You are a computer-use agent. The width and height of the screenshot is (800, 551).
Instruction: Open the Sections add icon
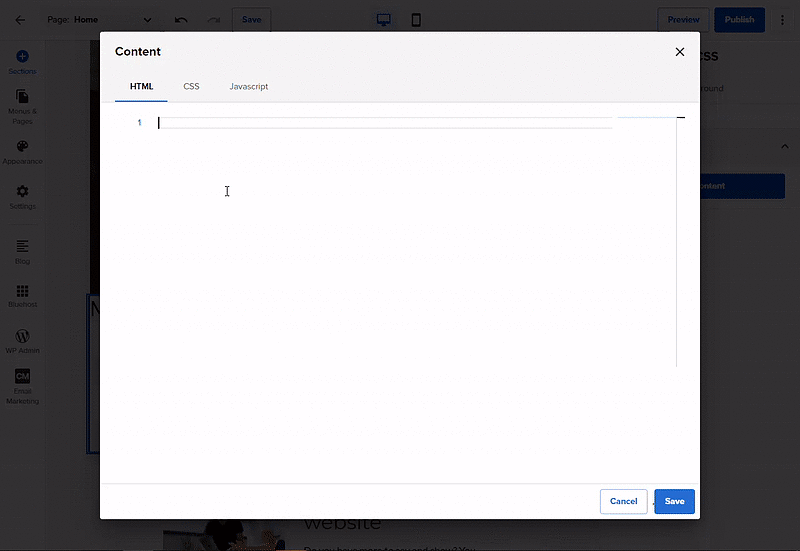coord(22,57)
